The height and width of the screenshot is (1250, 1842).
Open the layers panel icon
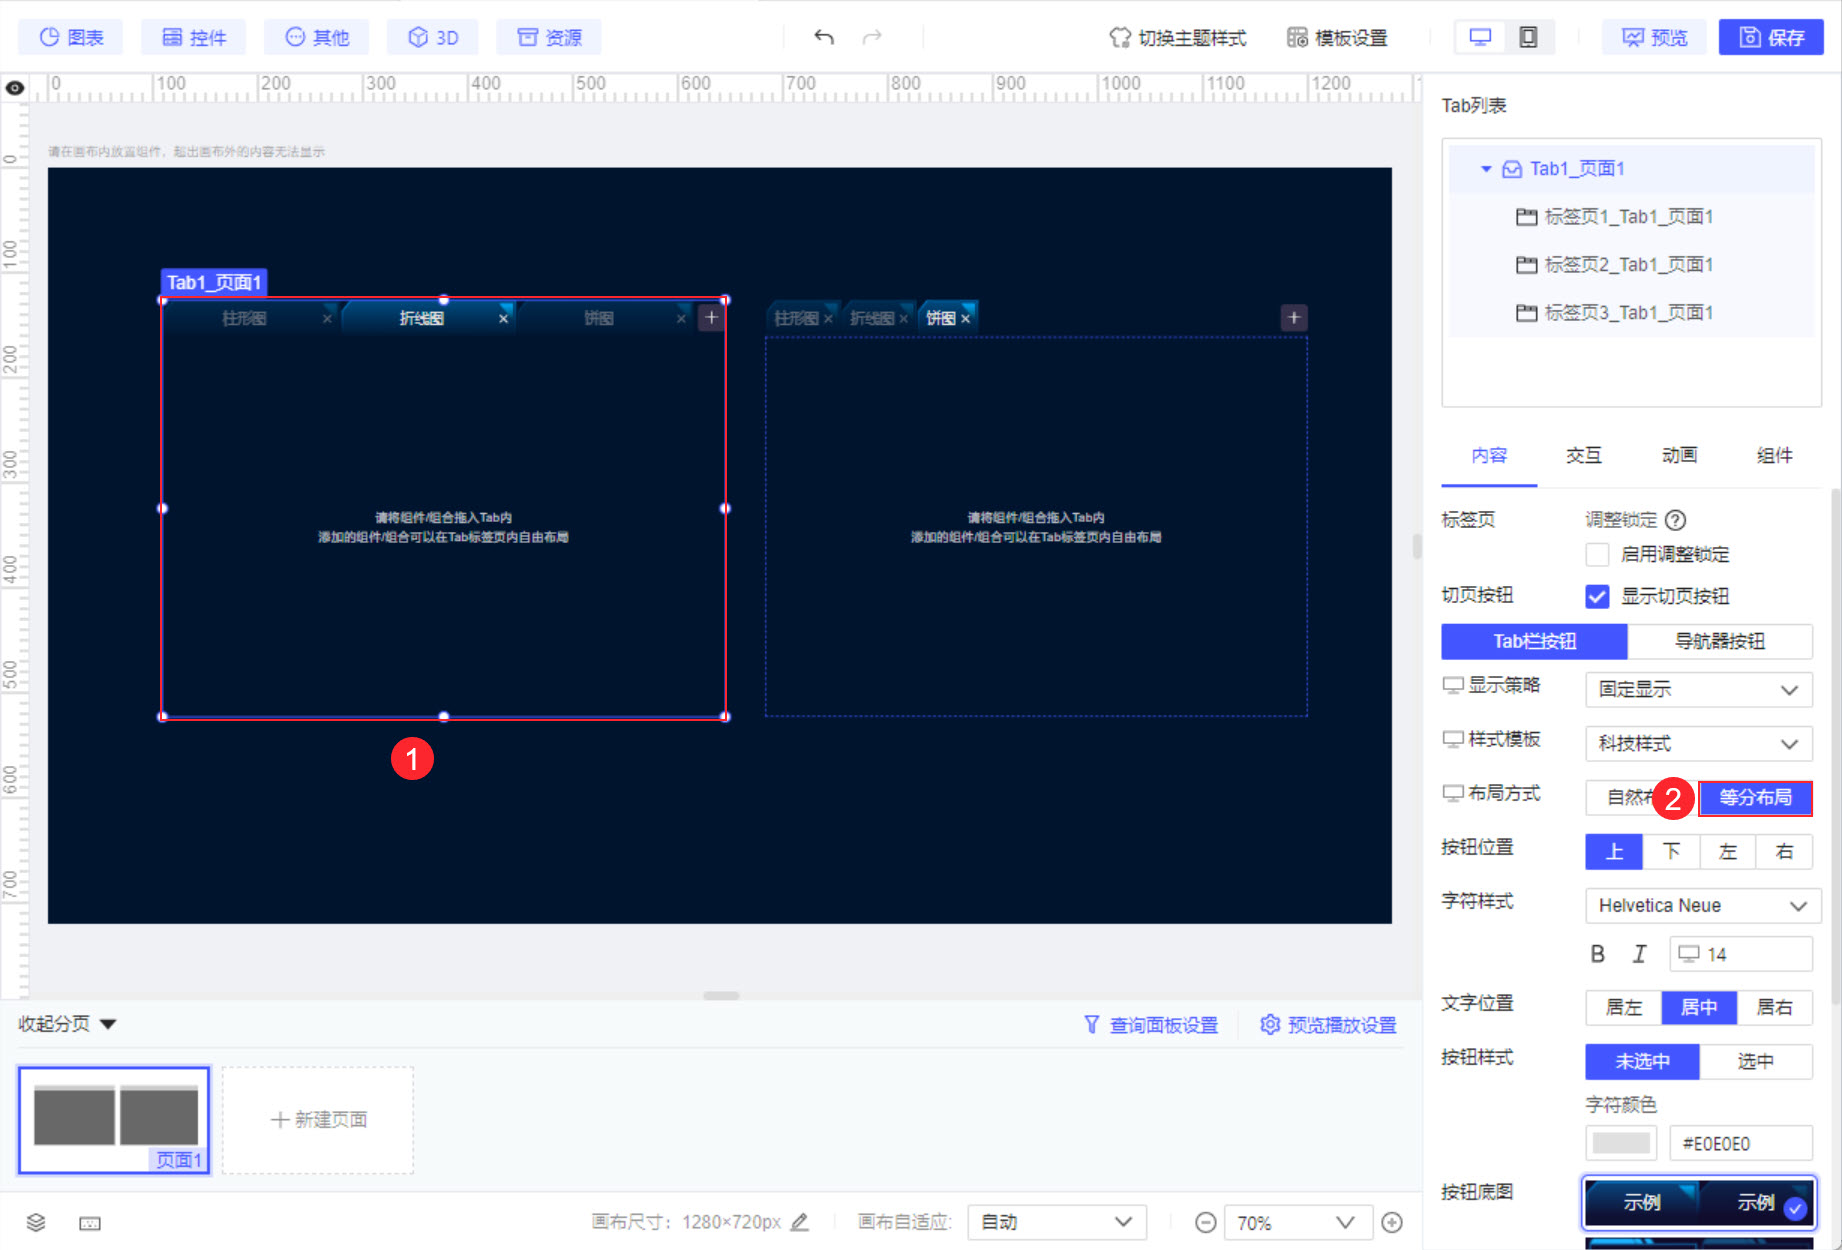pyautogui.click(x=36, y=1222)
